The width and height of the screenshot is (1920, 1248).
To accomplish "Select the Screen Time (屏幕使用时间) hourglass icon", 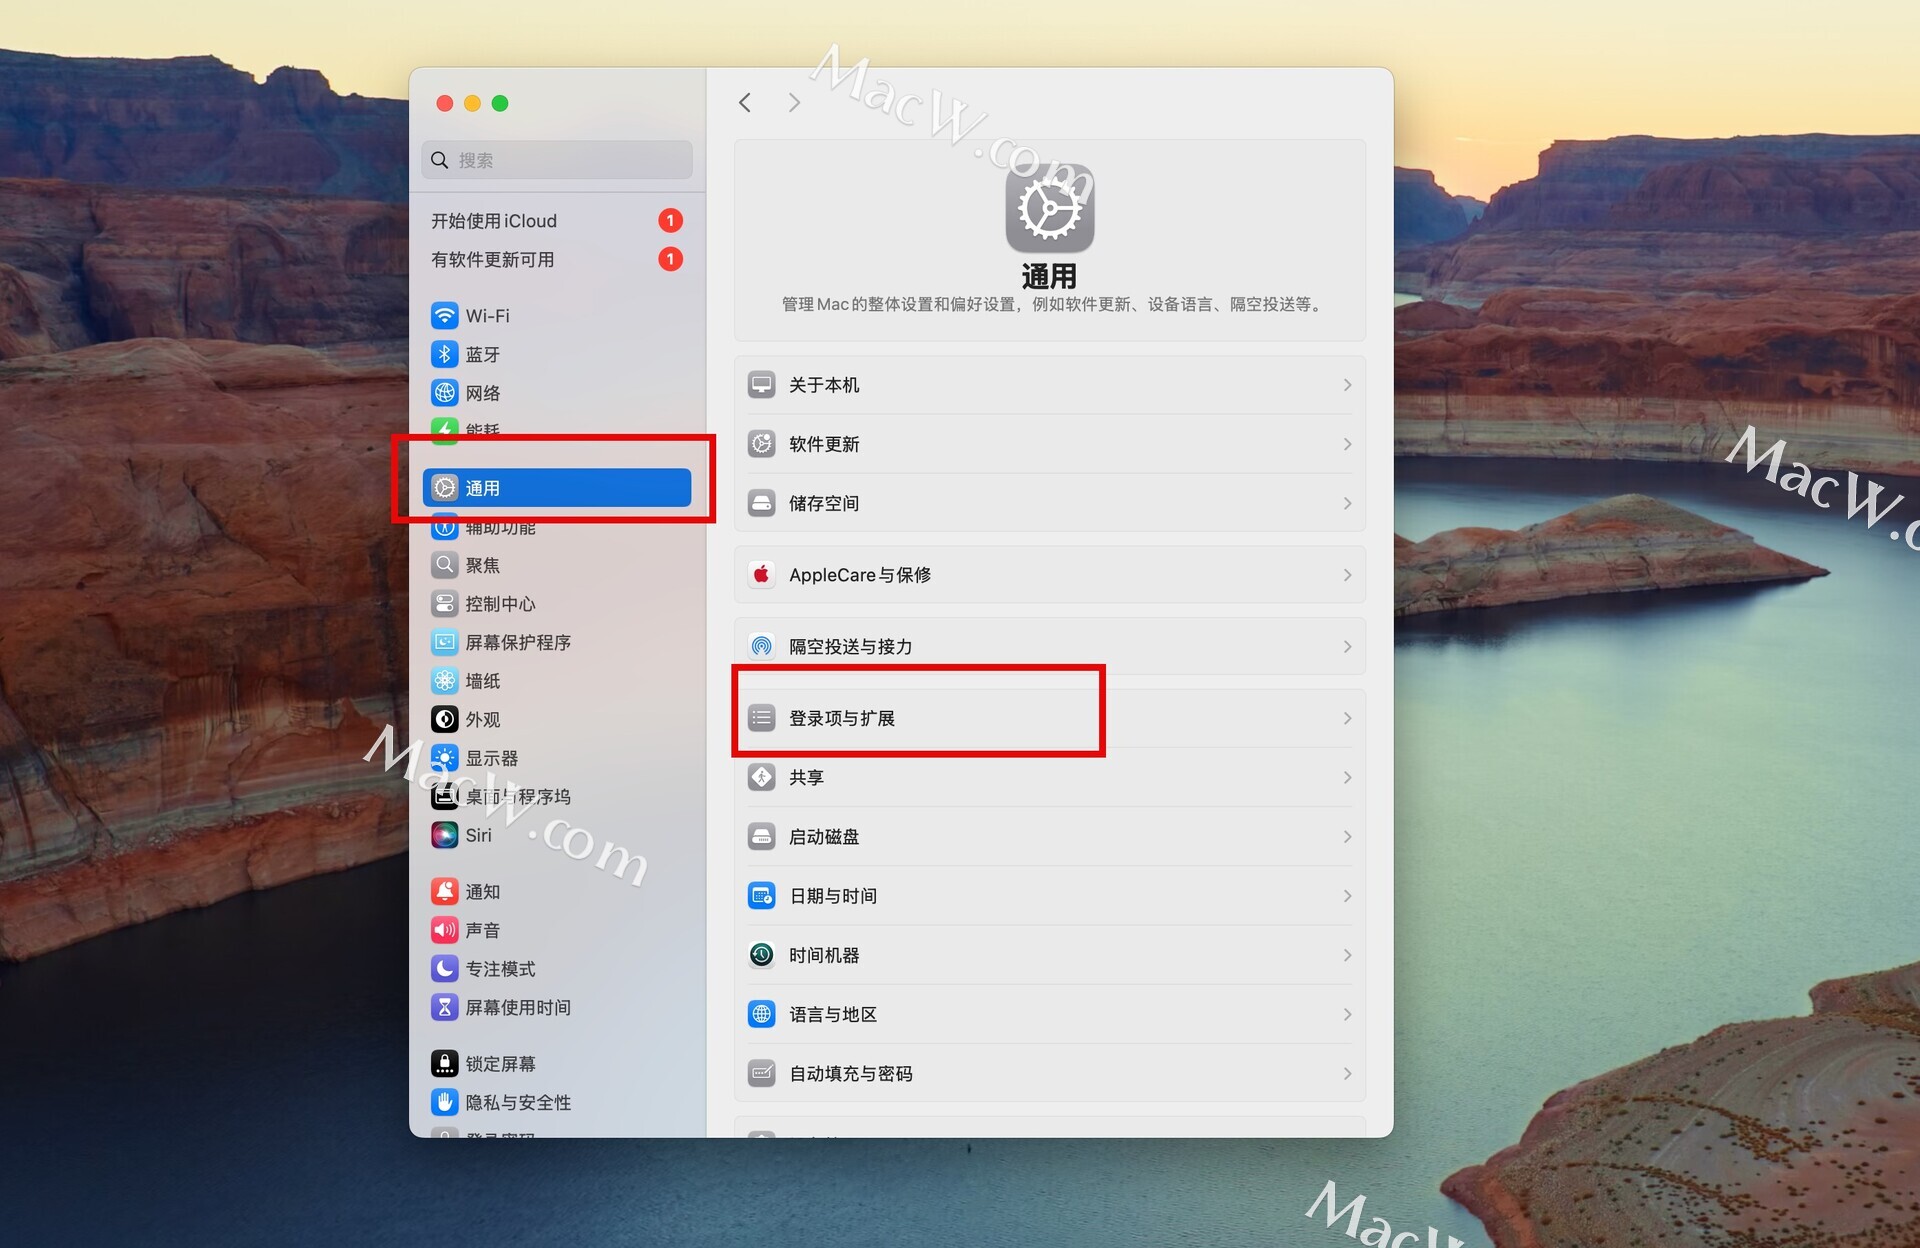I will click(x=445, y=1007).
